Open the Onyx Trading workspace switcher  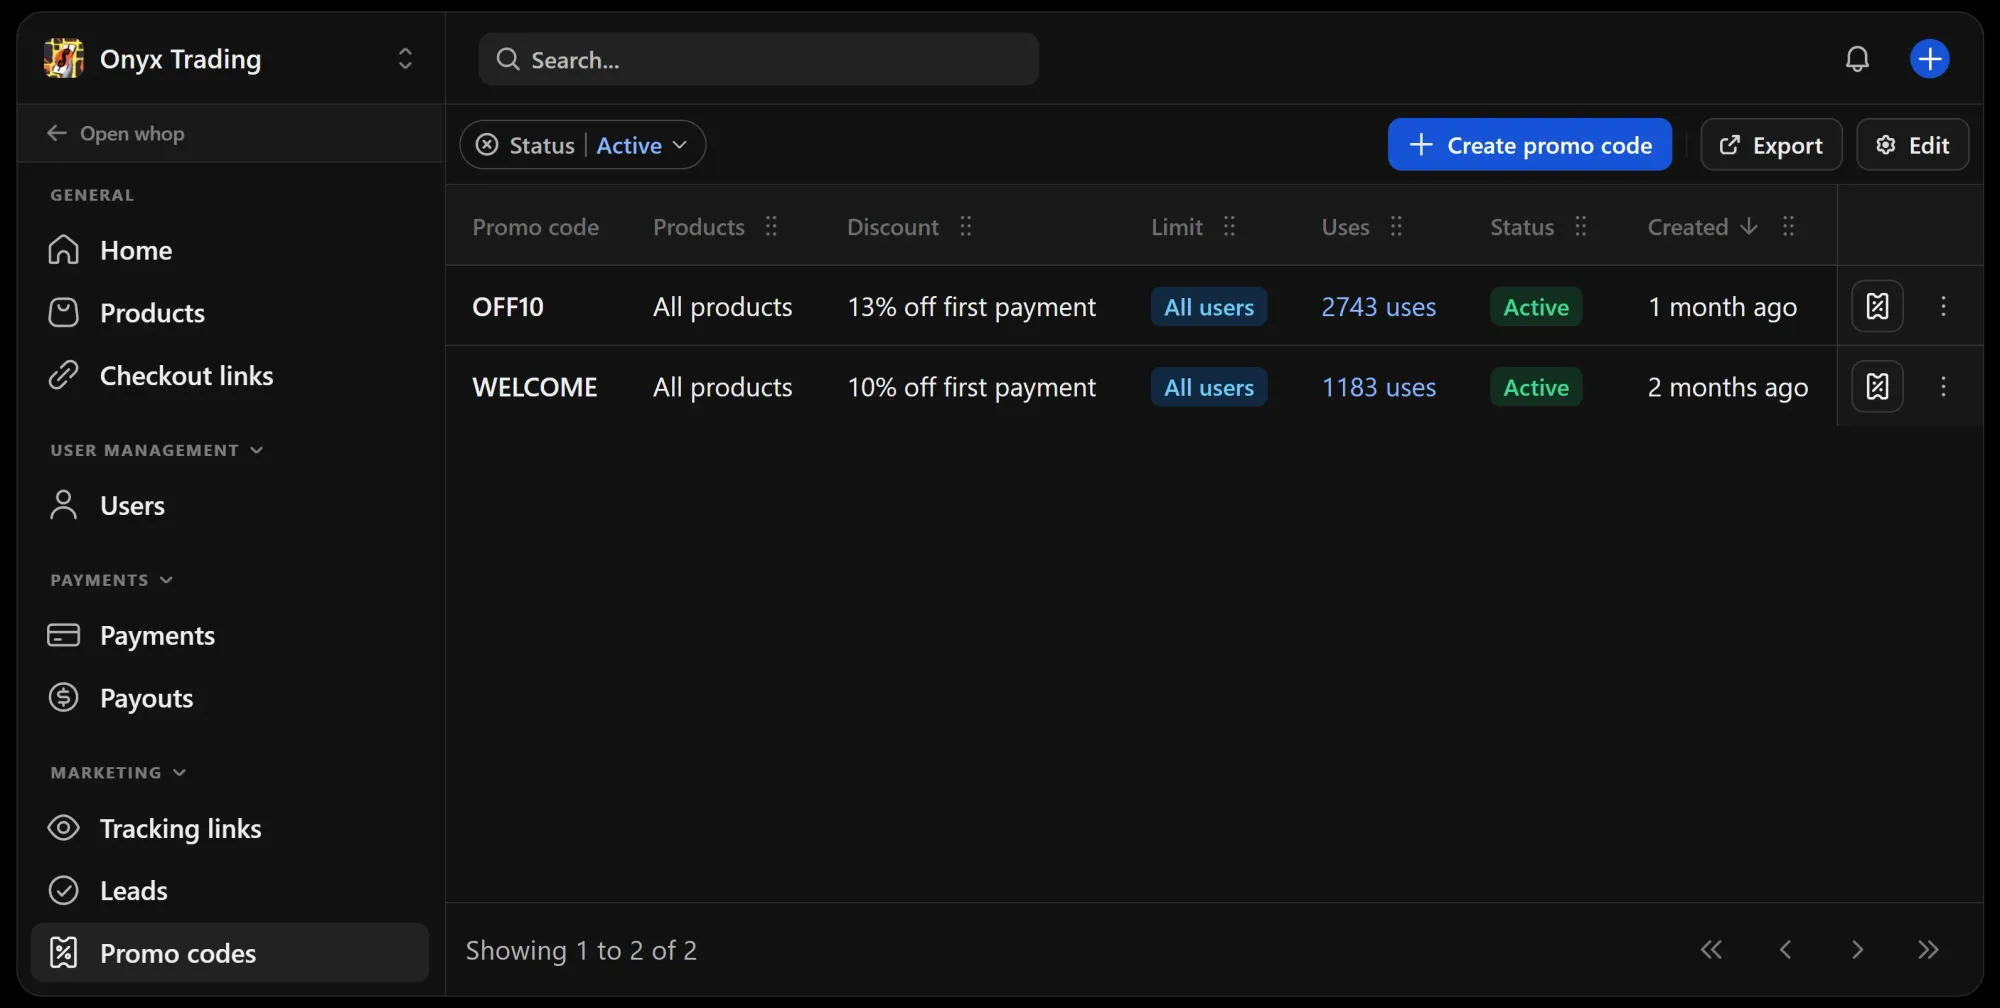[405, 58]
